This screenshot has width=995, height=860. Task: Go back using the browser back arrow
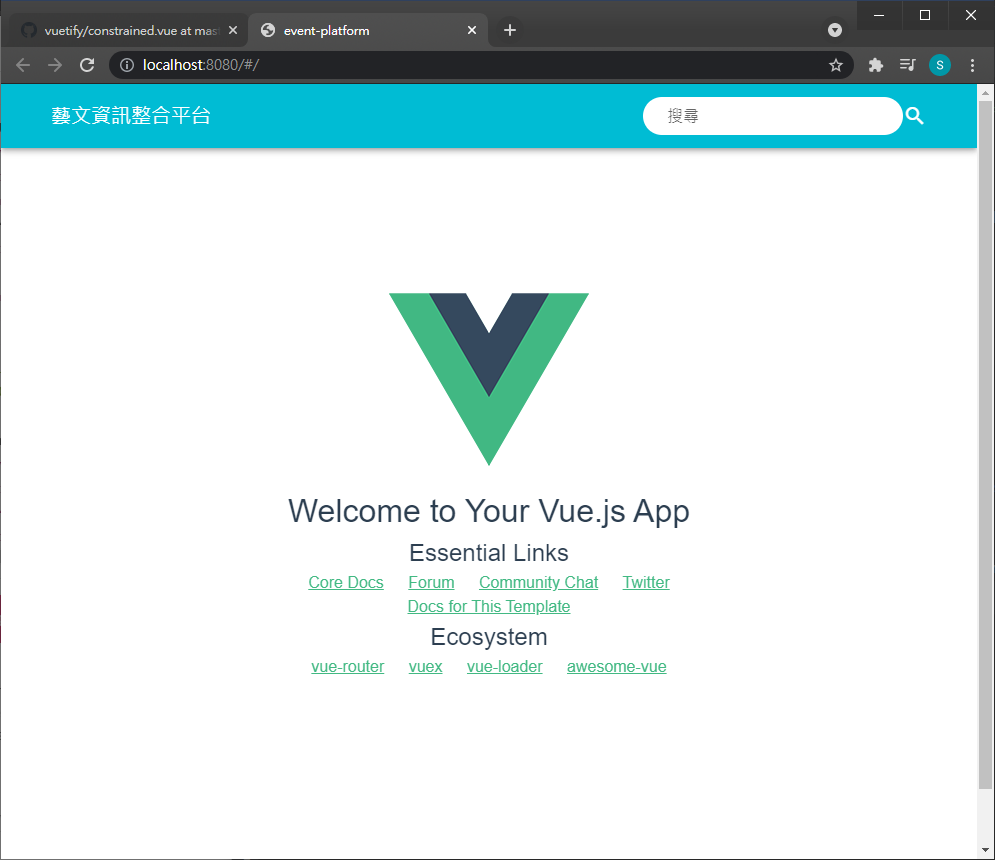tap(23, 65)
